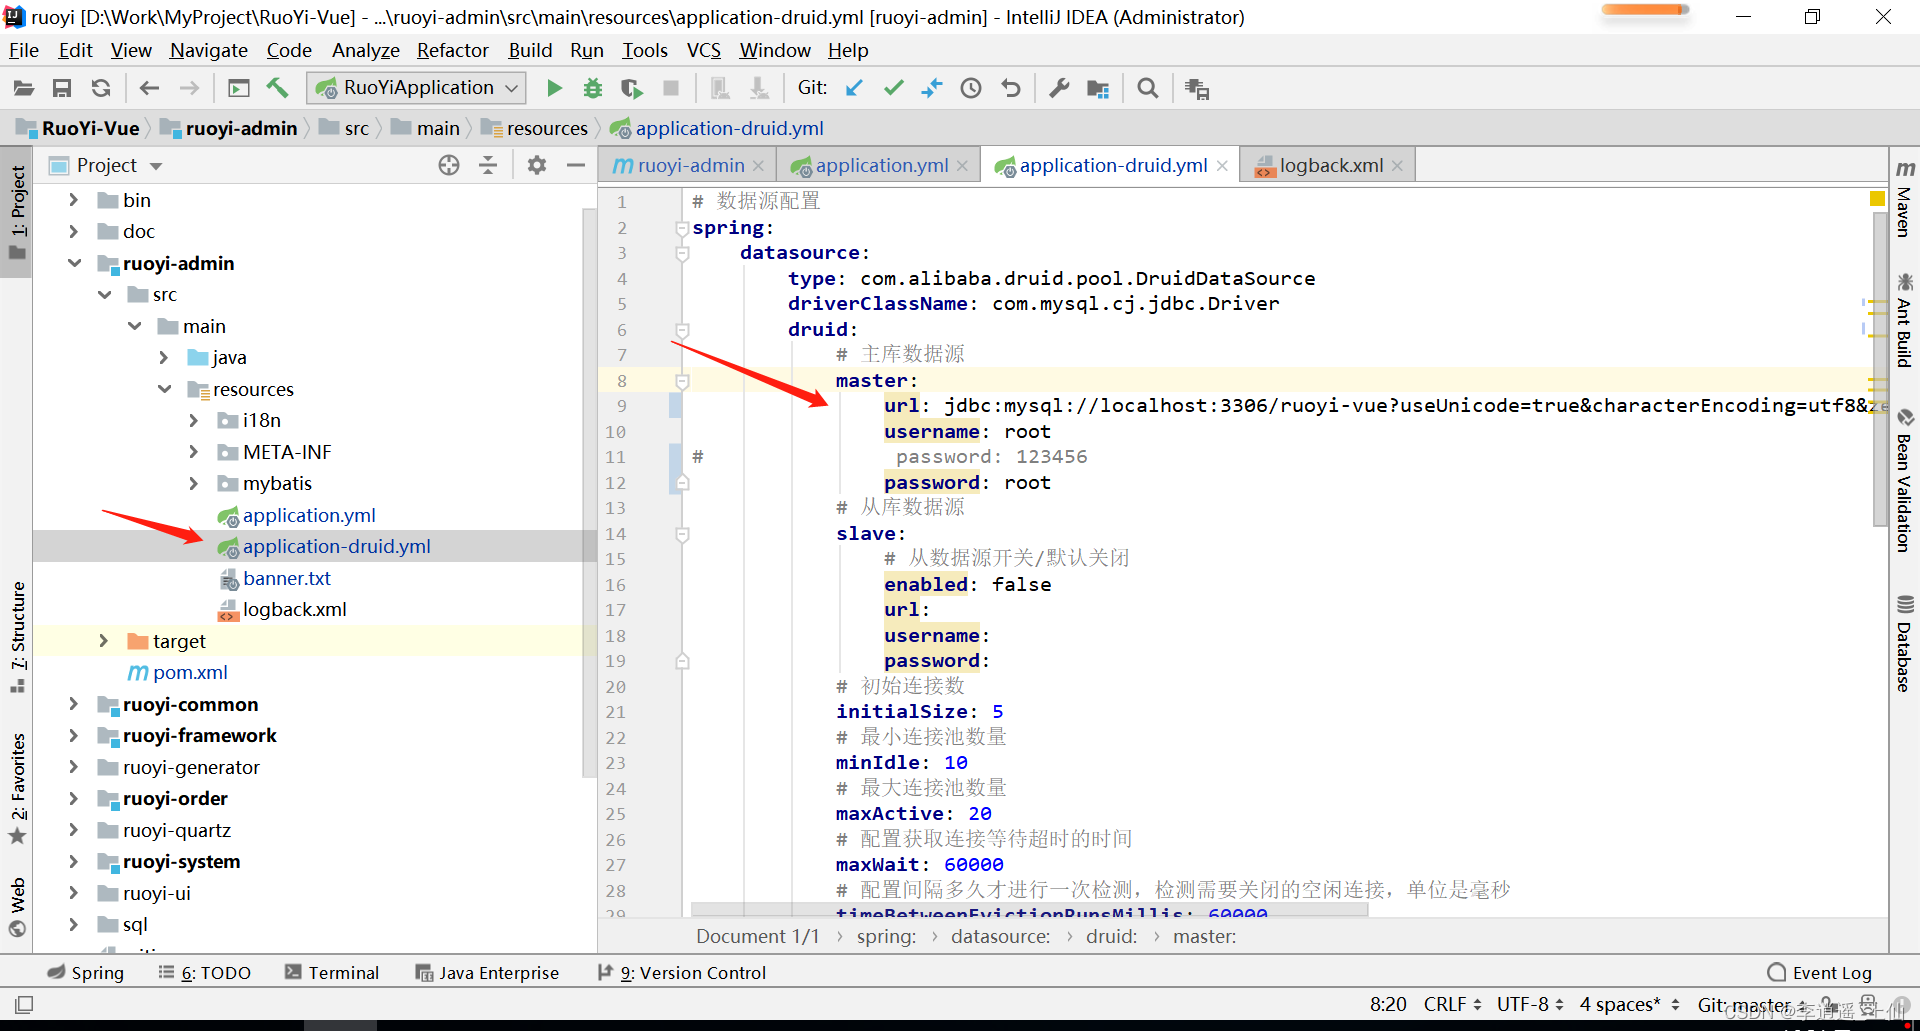Close the application-druid.yml tab
The height and width of the screenshot is (1031, 1920).
[1222, 166]
